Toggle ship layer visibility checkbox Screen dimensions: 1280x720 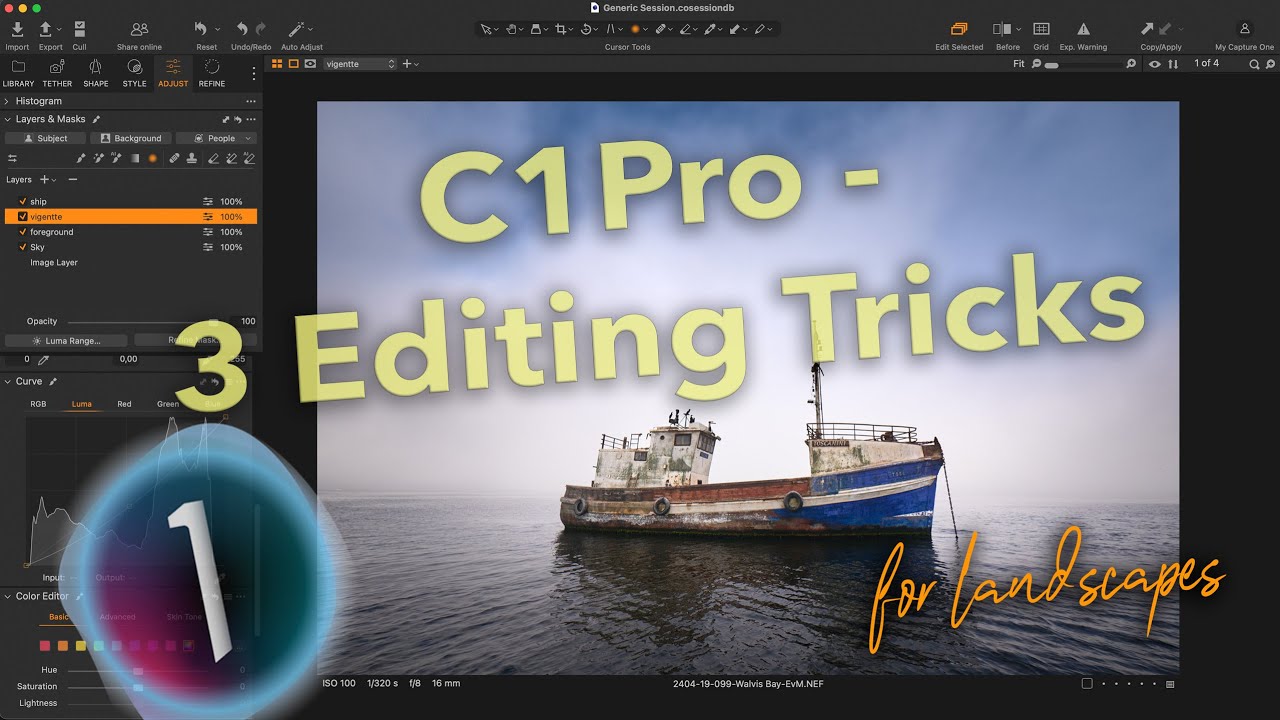click(x=23, y=201)
